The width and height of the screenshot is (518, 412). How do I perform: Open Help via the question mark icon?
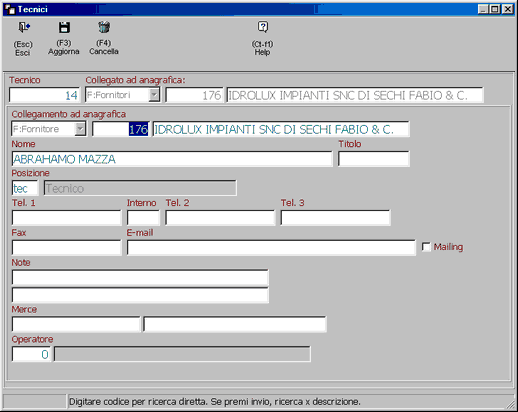[263, 27]
